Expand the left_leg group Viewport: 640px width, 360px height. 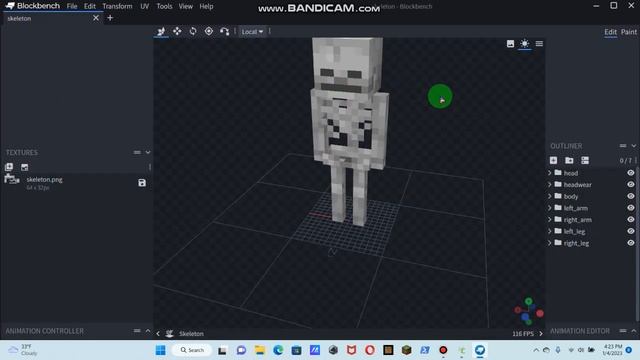tap(550, 231)
